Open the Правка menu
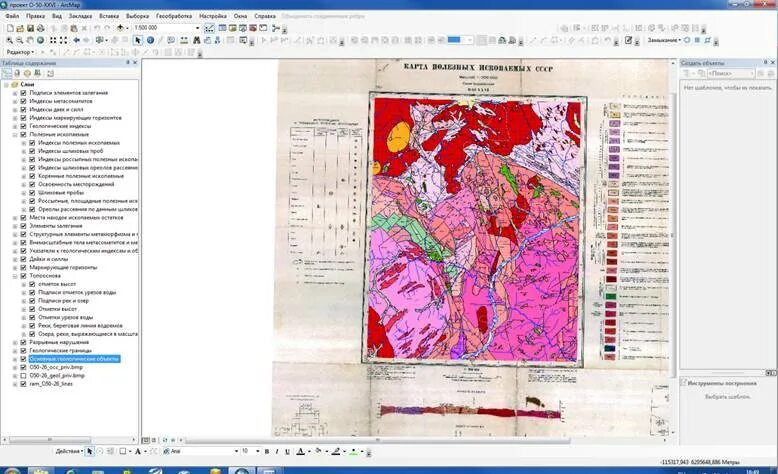This screenshot has height=474, width=778. click(35, 16)
